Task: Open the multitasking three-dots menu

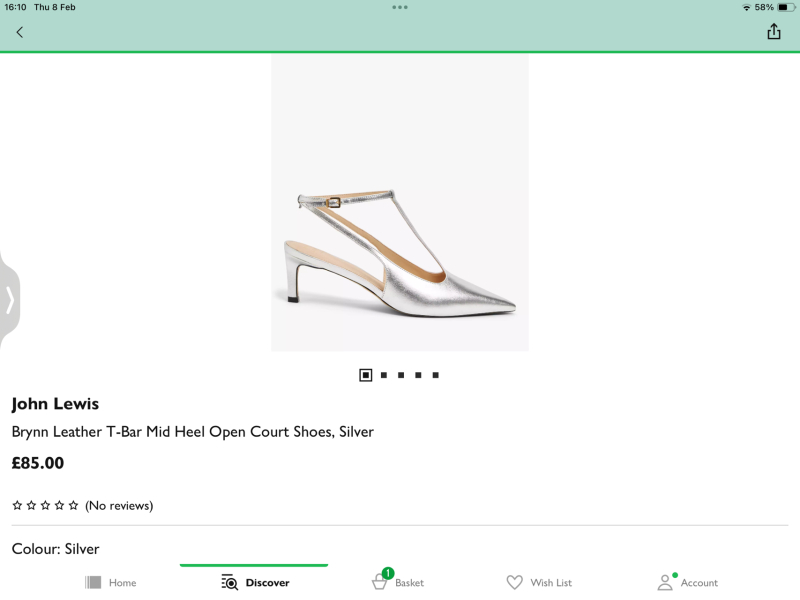Action: [x=399, y=7]
